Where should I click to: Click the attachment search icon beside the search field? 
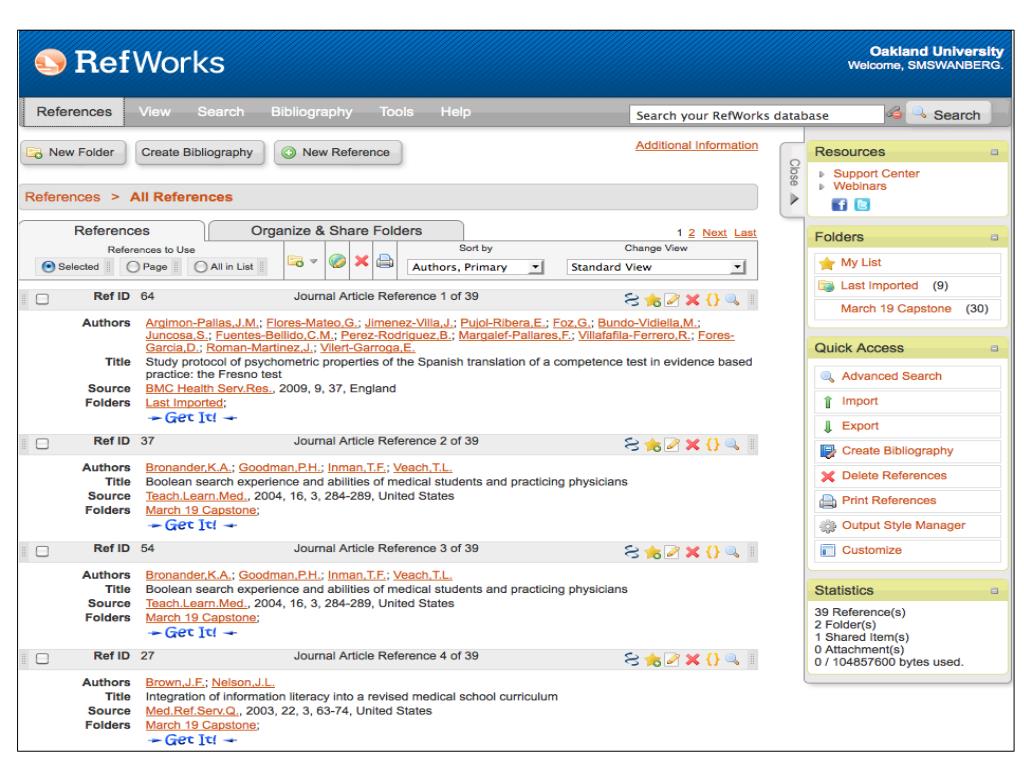pyautogui.click(x=894, y=113)
